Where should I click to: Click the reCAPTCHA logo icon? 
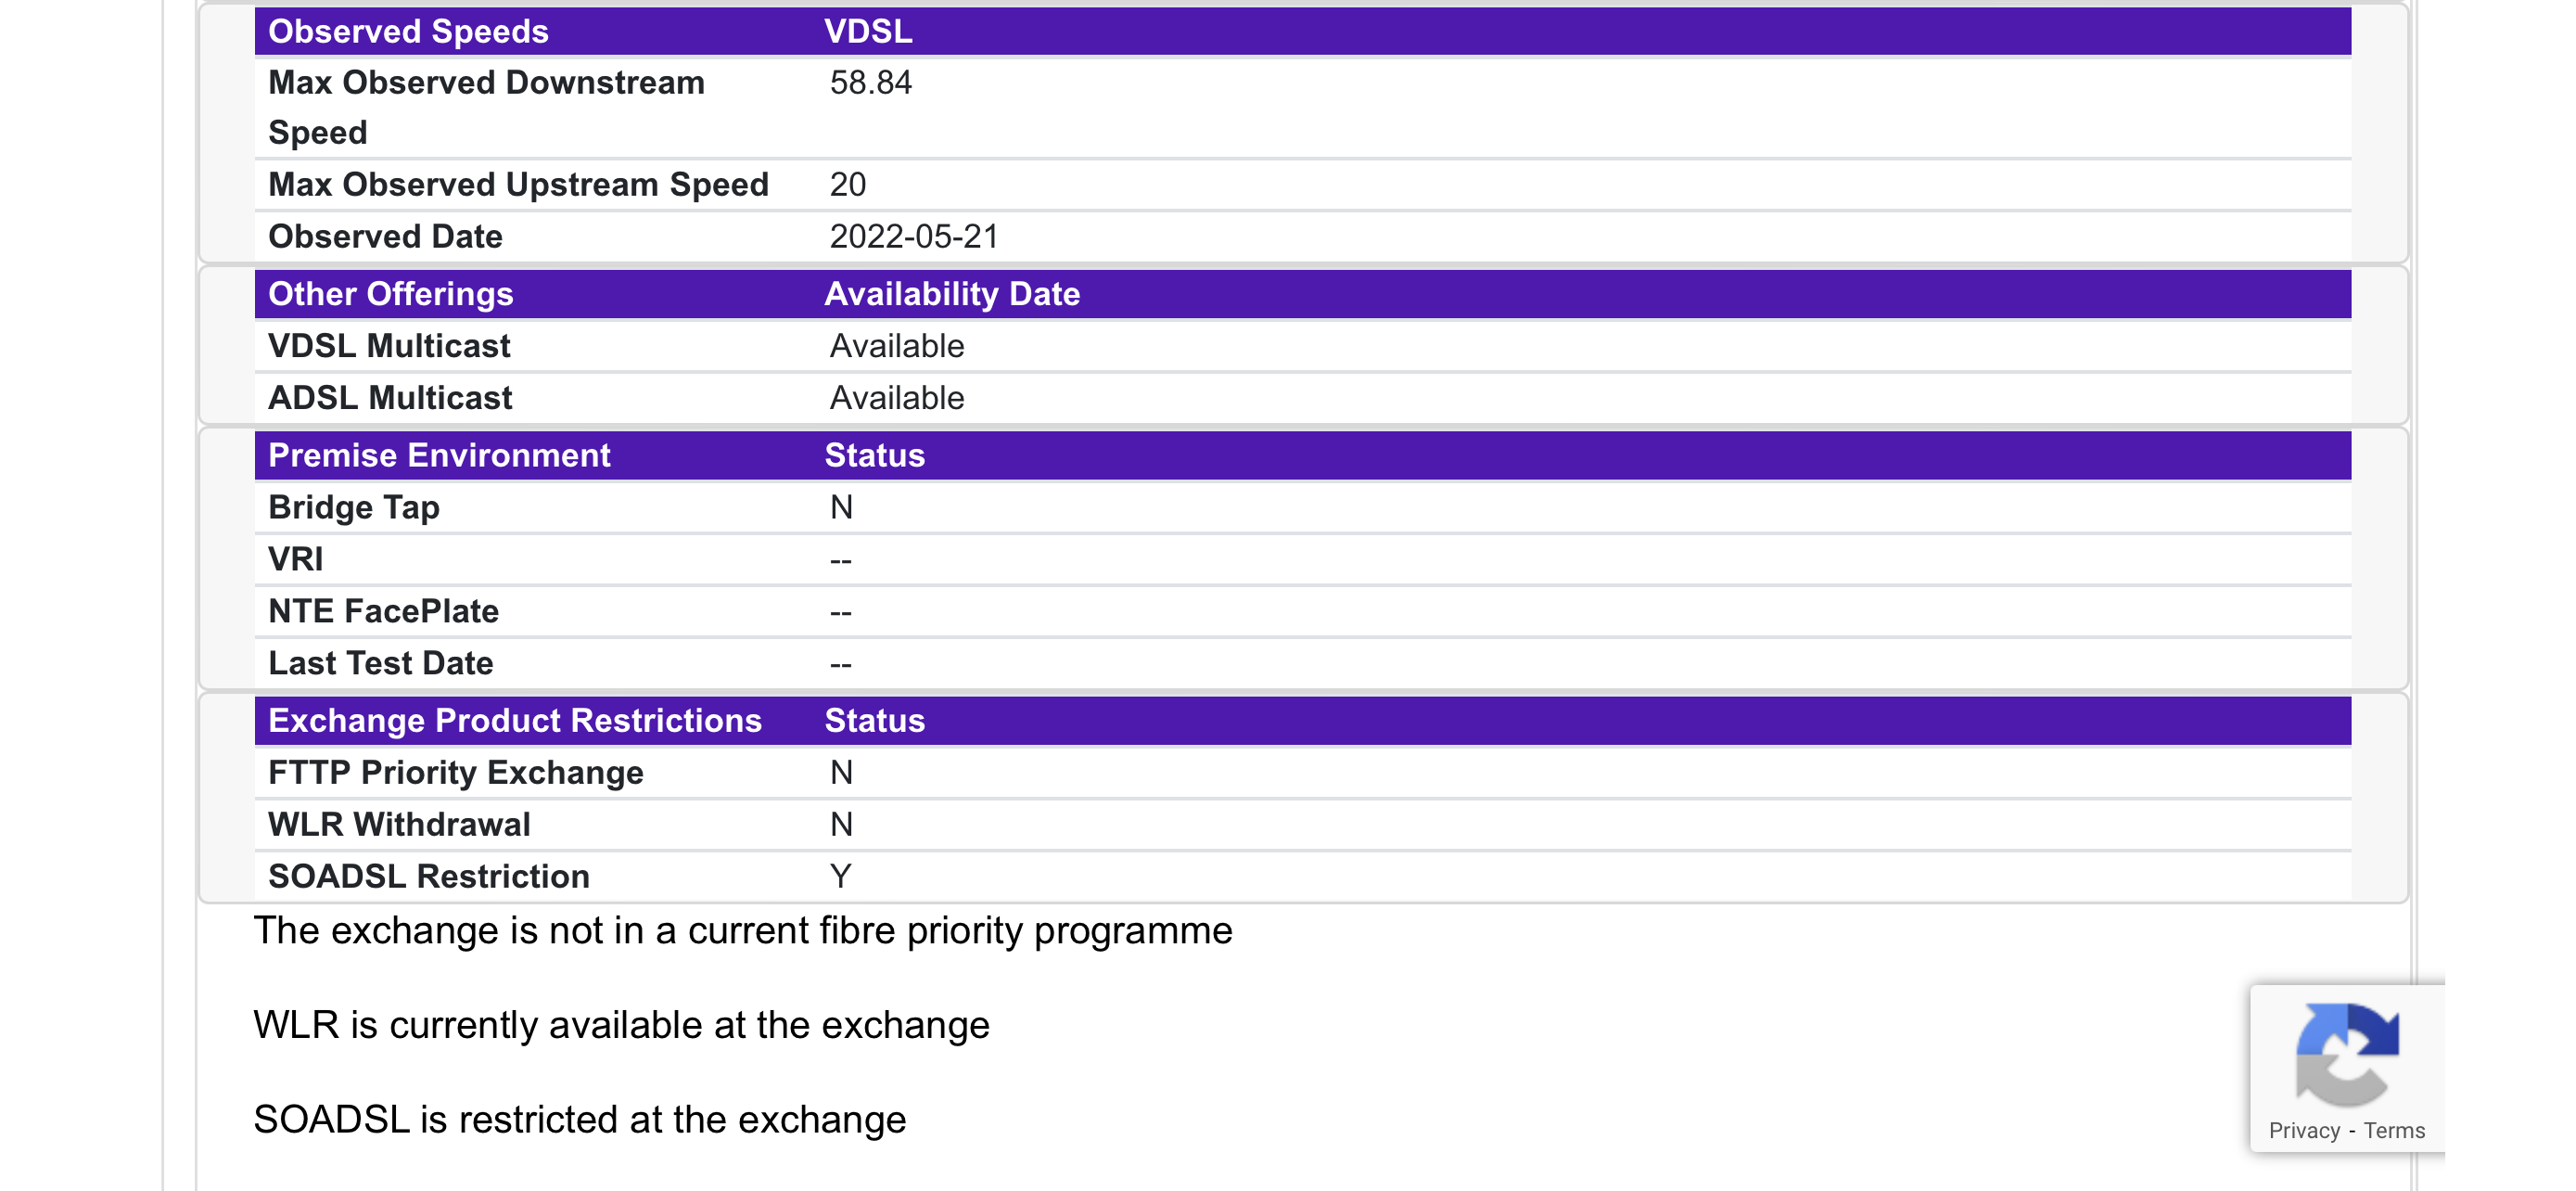[2346, 1053]
